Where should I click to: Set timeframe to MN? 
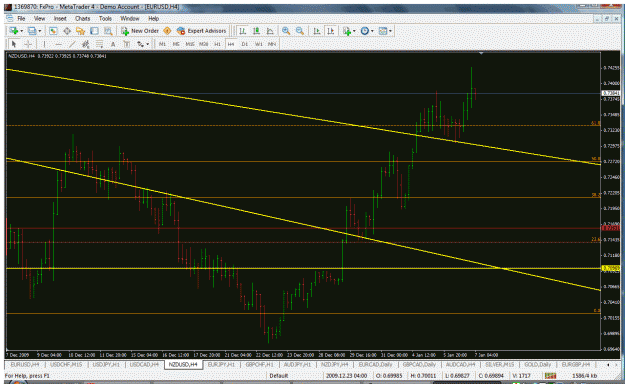click(x=272, y=44)
